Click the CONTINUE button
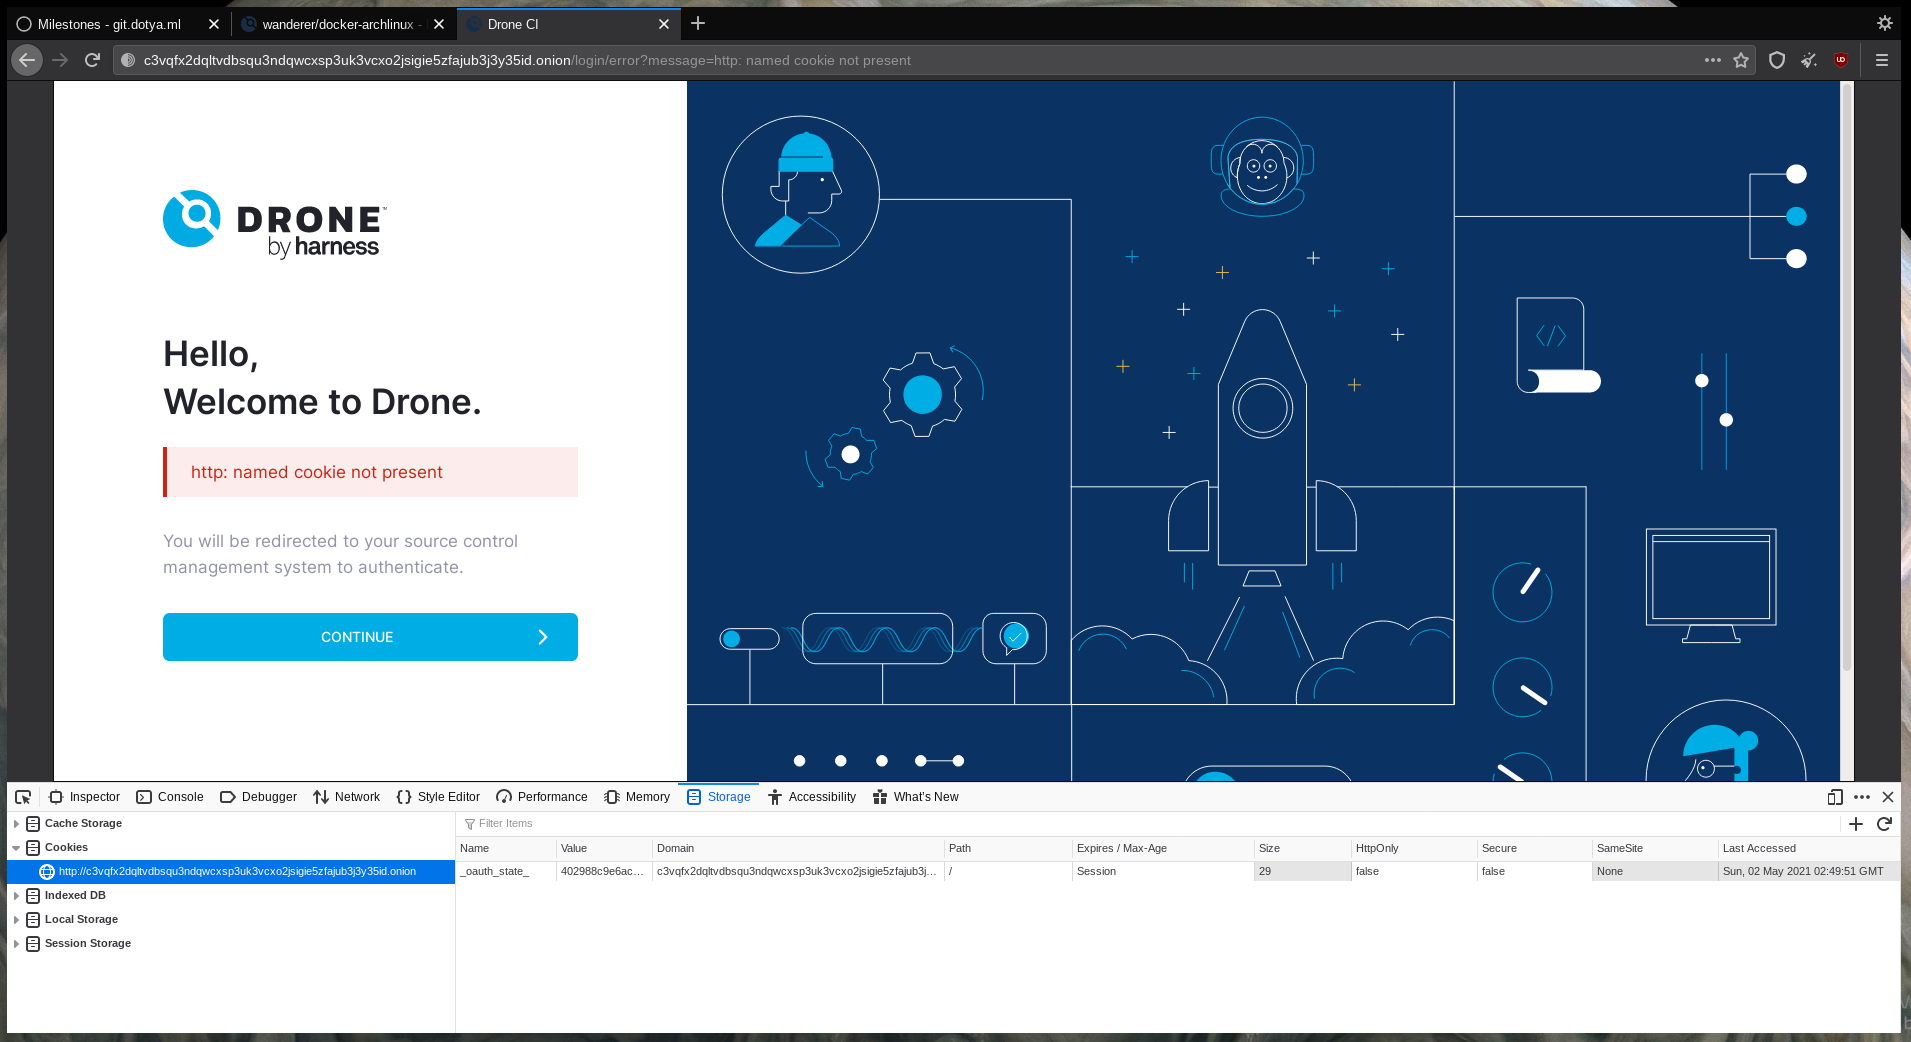Image resolution: width=1911 pixels, height=1042 pixels. click(x=370, y=637)
